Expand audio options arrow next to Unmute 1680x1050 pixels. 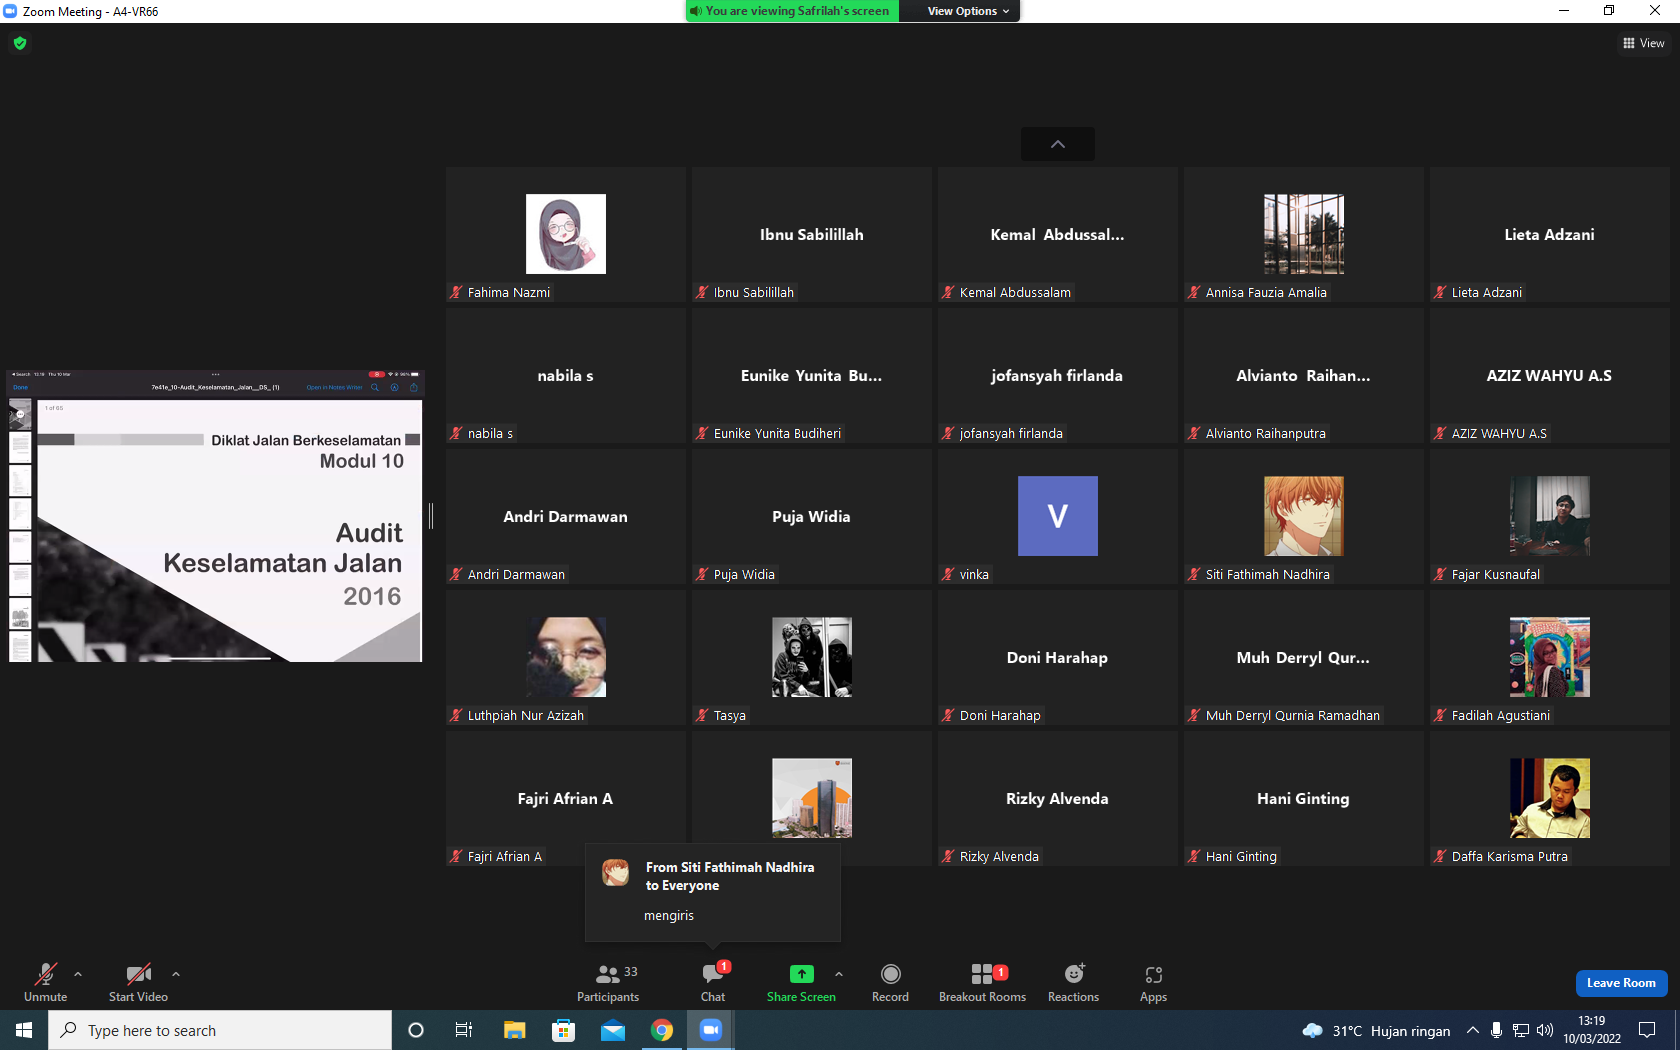pos(78,973)
